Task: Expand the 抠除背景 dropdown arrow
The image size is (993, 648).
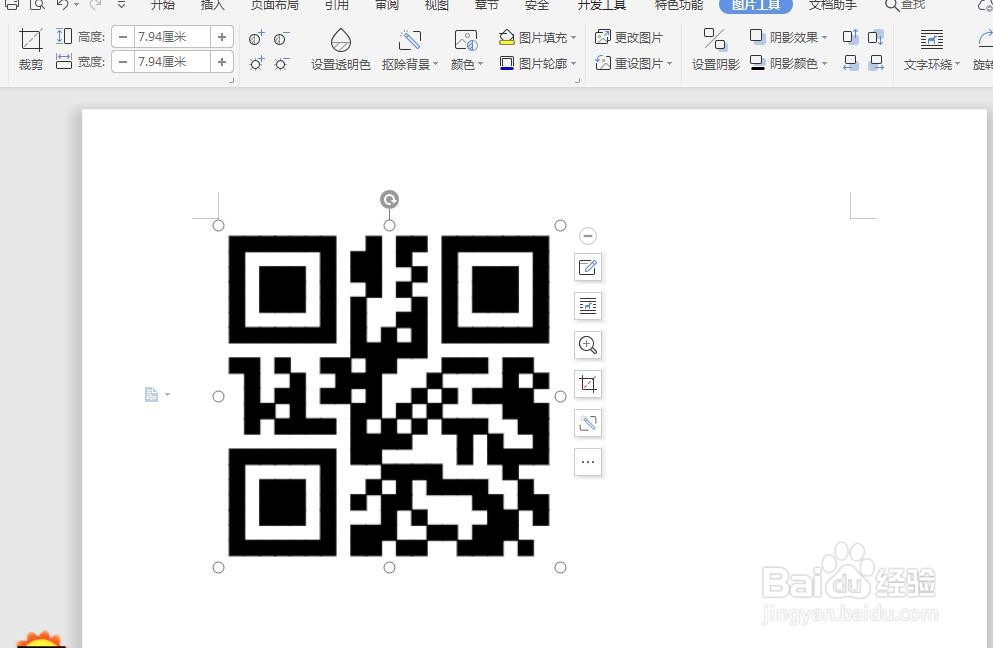Action: click(436, 64)
